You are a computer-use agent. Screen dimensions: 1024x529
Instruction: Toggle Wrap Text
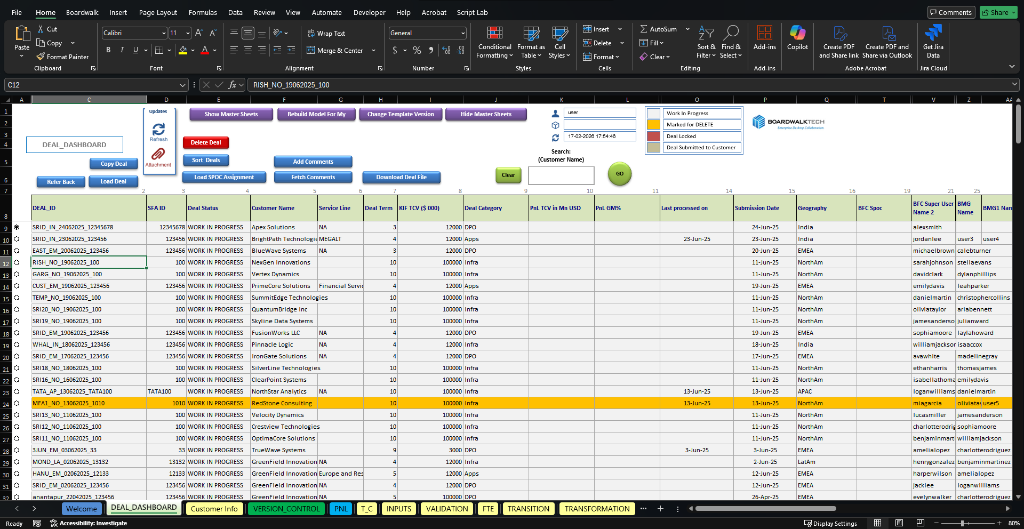[326, 33]
